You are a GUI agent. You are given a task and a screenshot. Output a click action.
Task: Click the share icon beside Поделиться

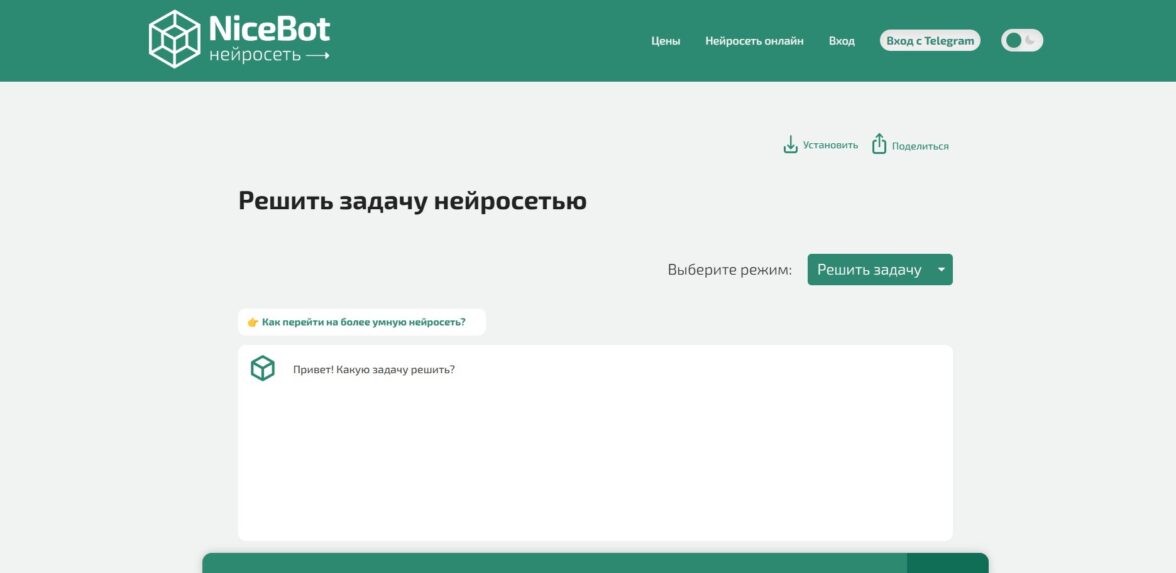[x=879, y=144]
